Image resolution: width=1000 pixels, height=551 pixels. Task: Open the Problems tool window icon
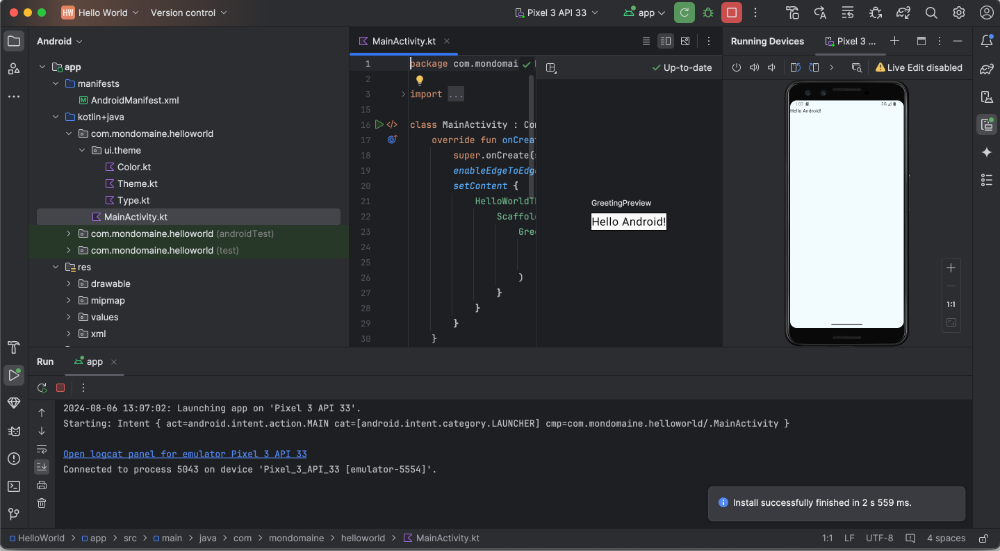[x=13, y=459]
